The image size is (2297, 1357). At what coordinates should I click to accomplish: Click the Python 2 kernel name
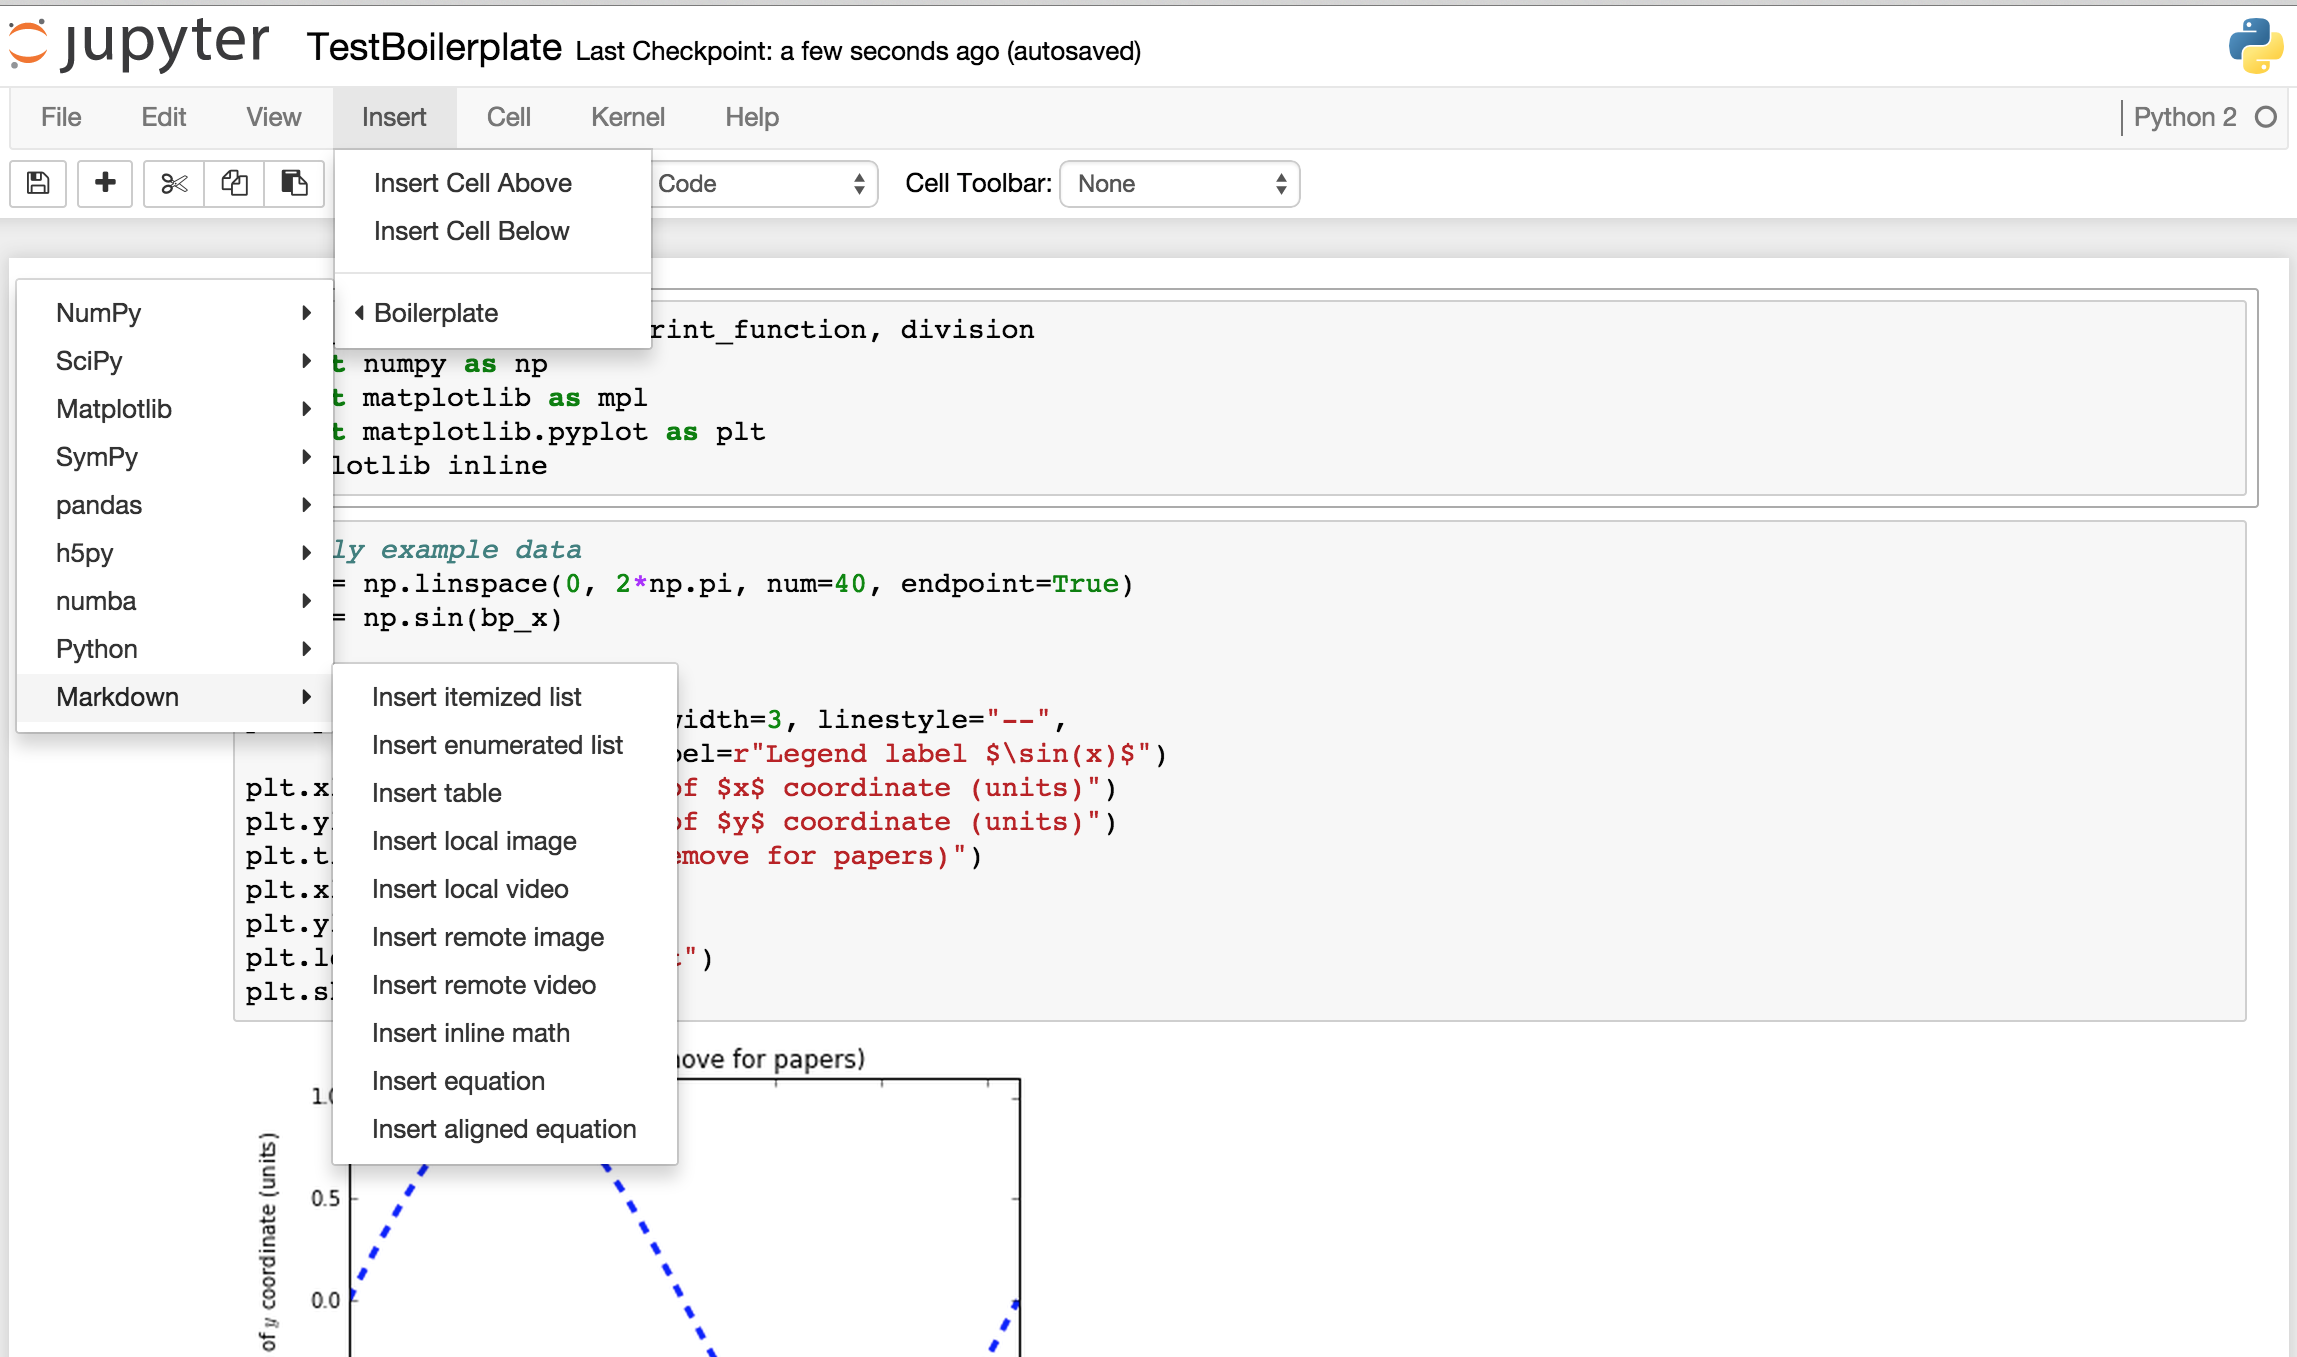(x=2185, y=117)
